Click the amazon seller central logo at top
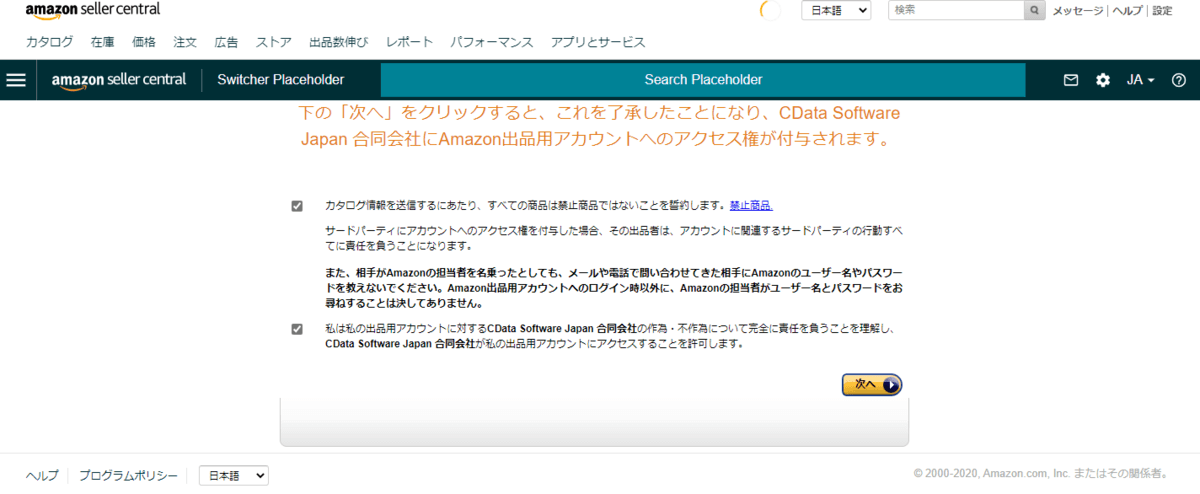Viewport: 1200px width, 494px height. 93,10
